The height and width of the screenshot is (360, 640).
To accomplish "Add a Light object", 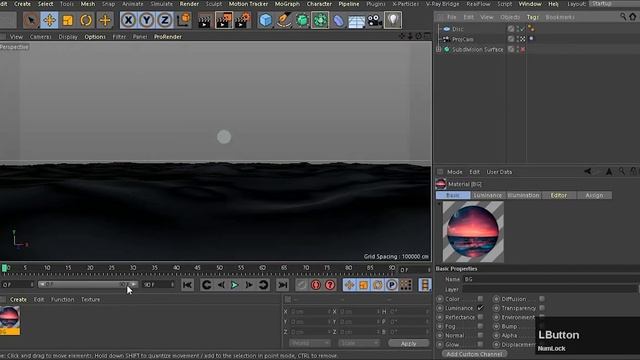I will [393, 20].
